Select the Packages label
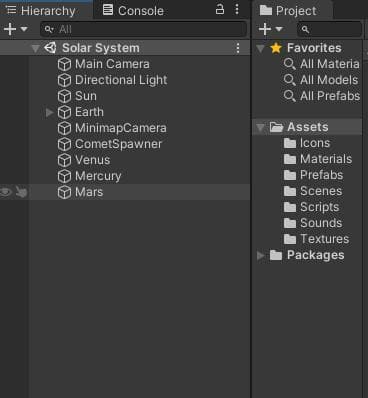Viewport: 368px width, 398px height. 316,256
